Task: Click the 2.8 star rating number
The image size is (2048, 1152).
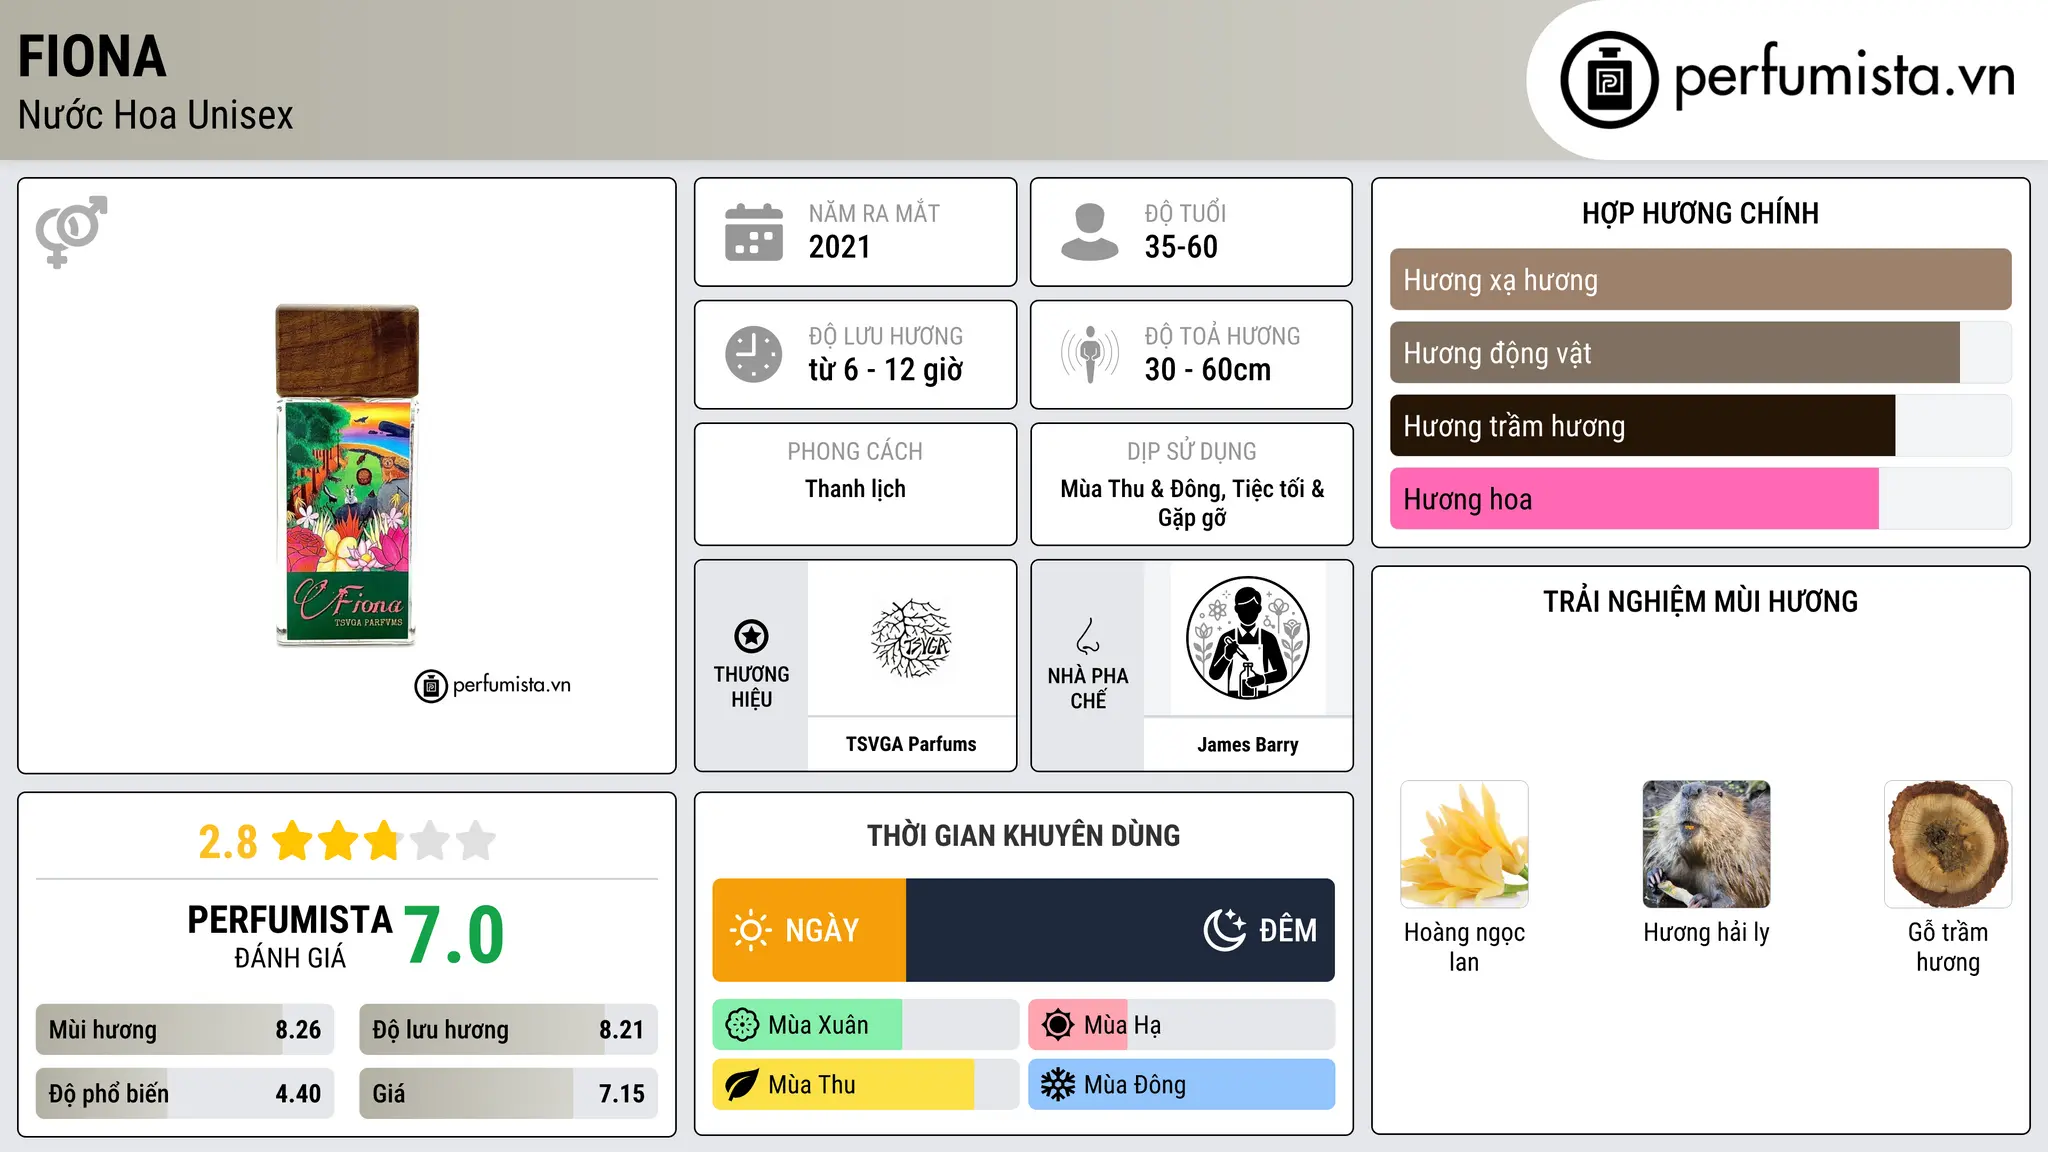Action: pos(228,842)
